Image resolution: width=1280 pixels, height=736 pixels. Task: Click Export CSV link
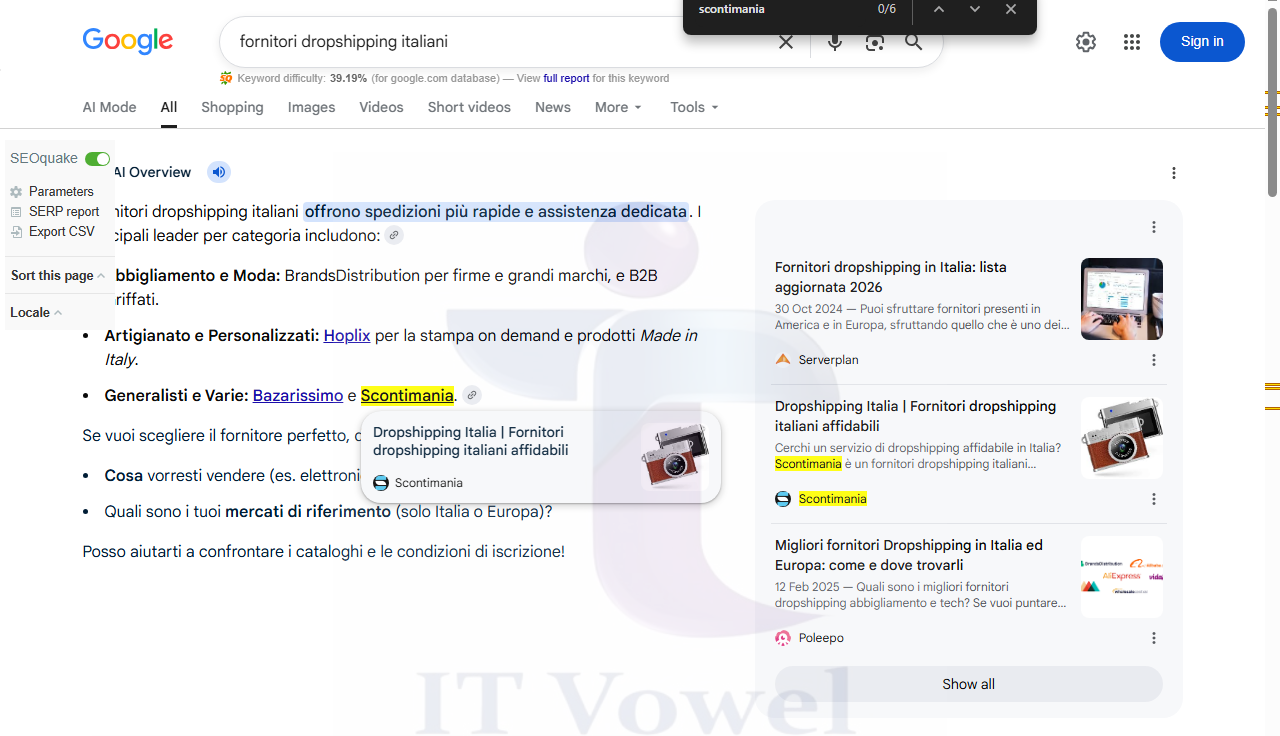click(x=62, y=232)
